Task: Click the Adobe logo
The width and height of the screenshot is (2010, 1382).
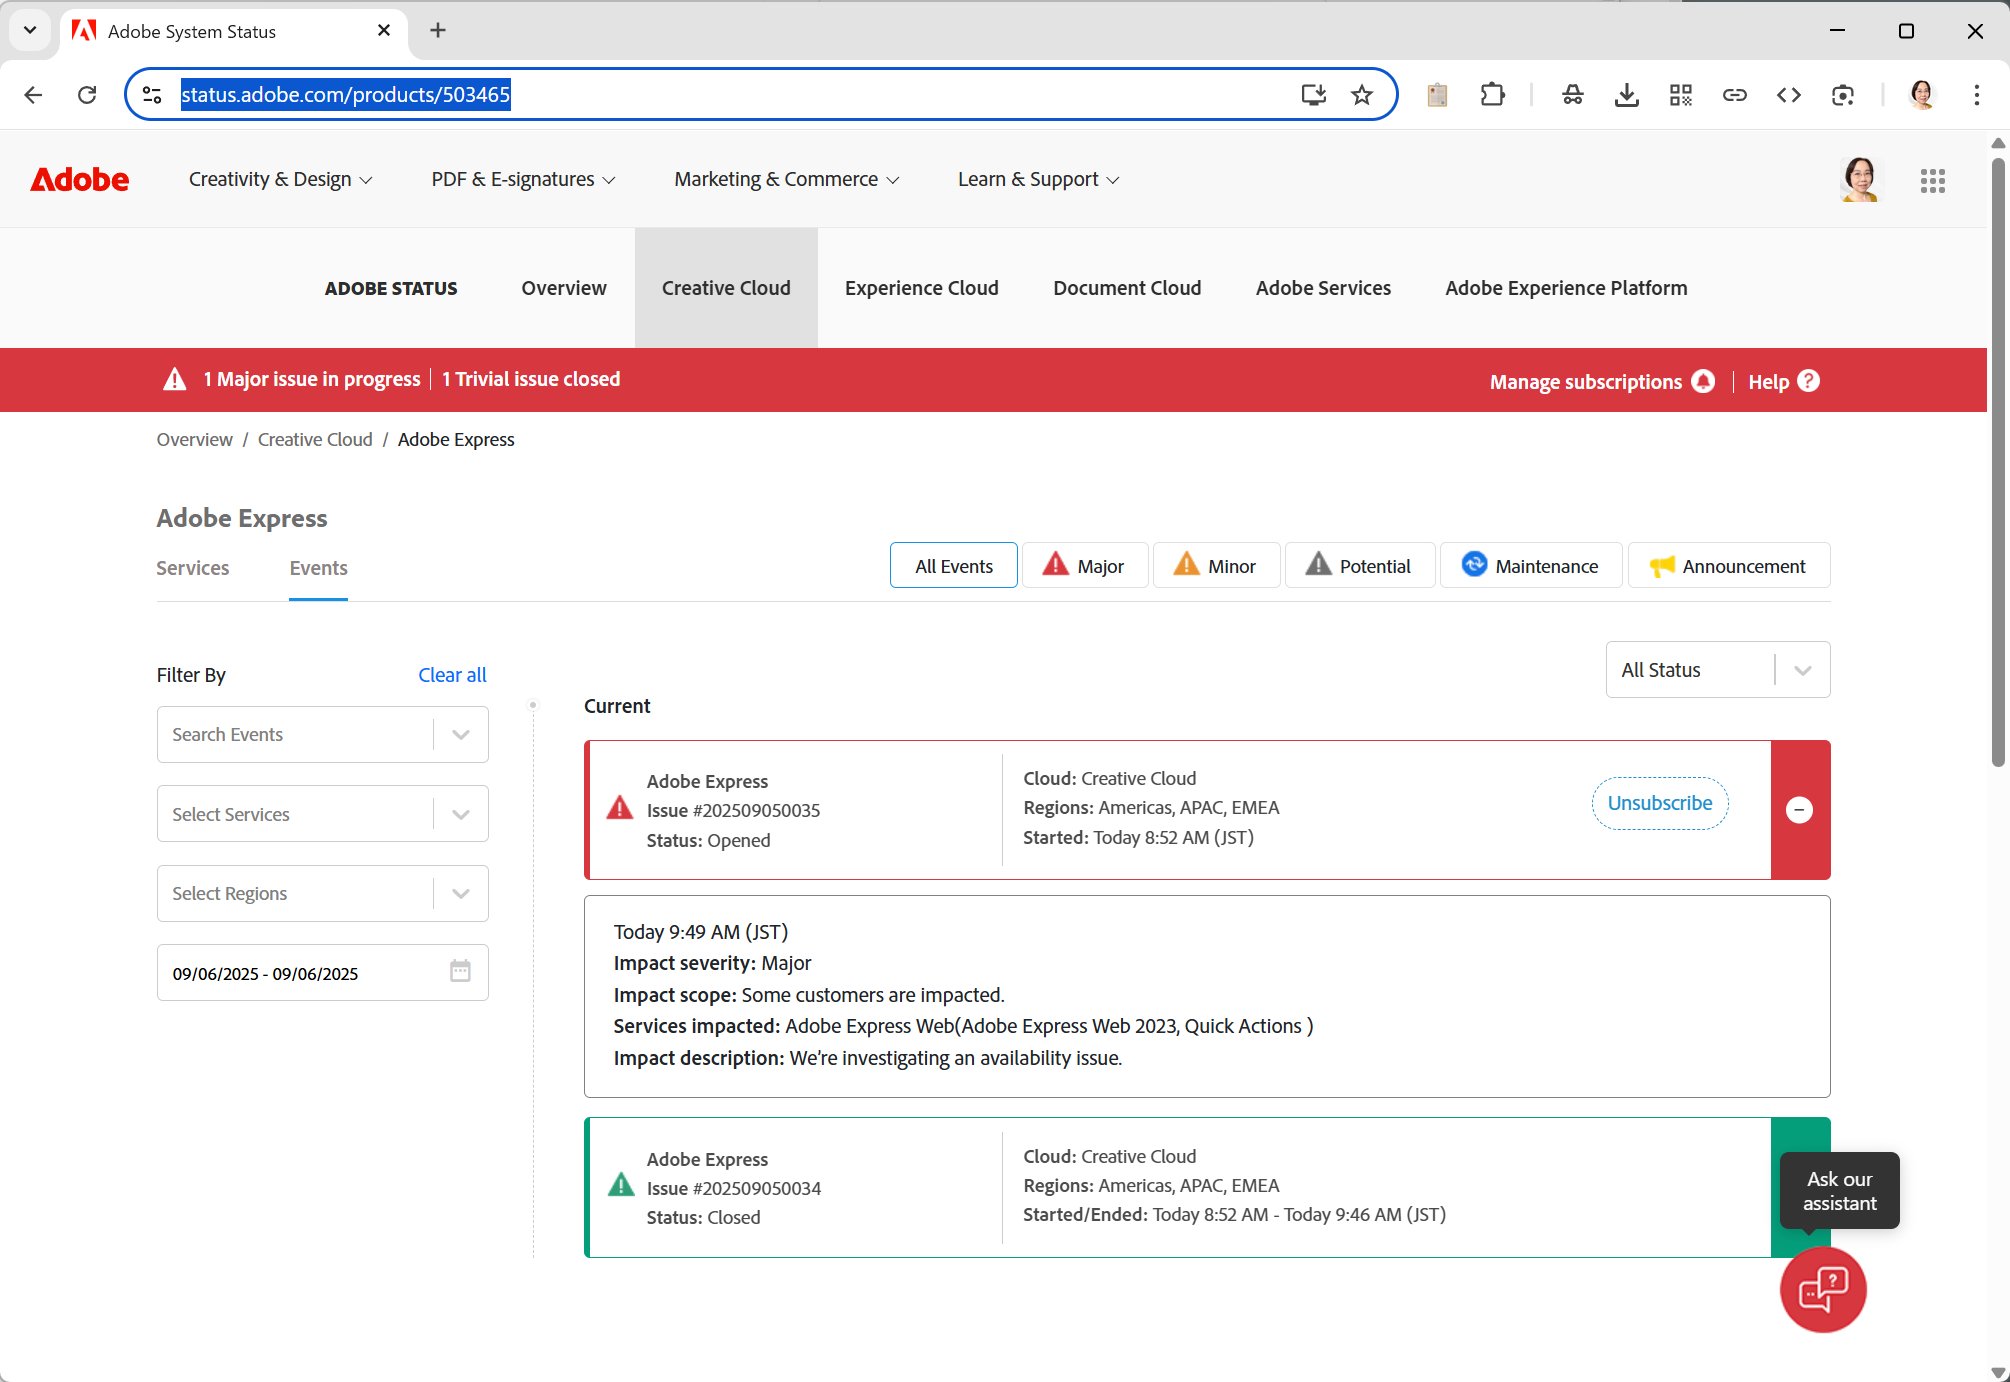Action: coord(80,180)
